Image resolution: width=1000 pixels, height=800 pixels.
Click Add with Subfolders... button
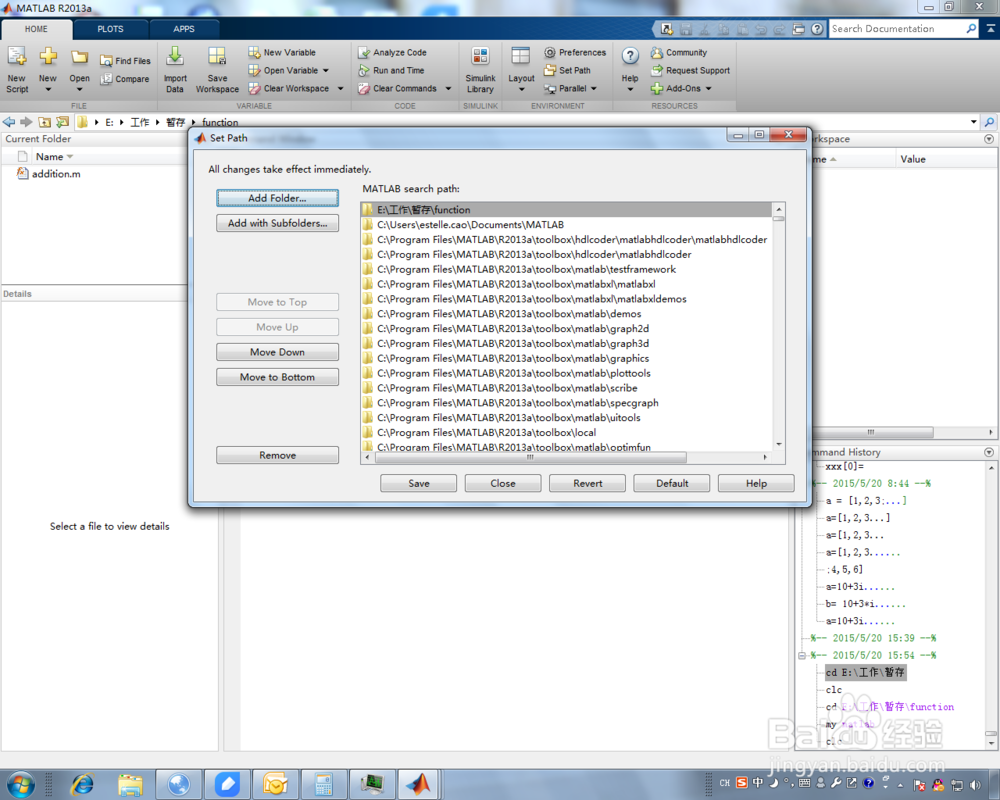click(x=277, y=223)
